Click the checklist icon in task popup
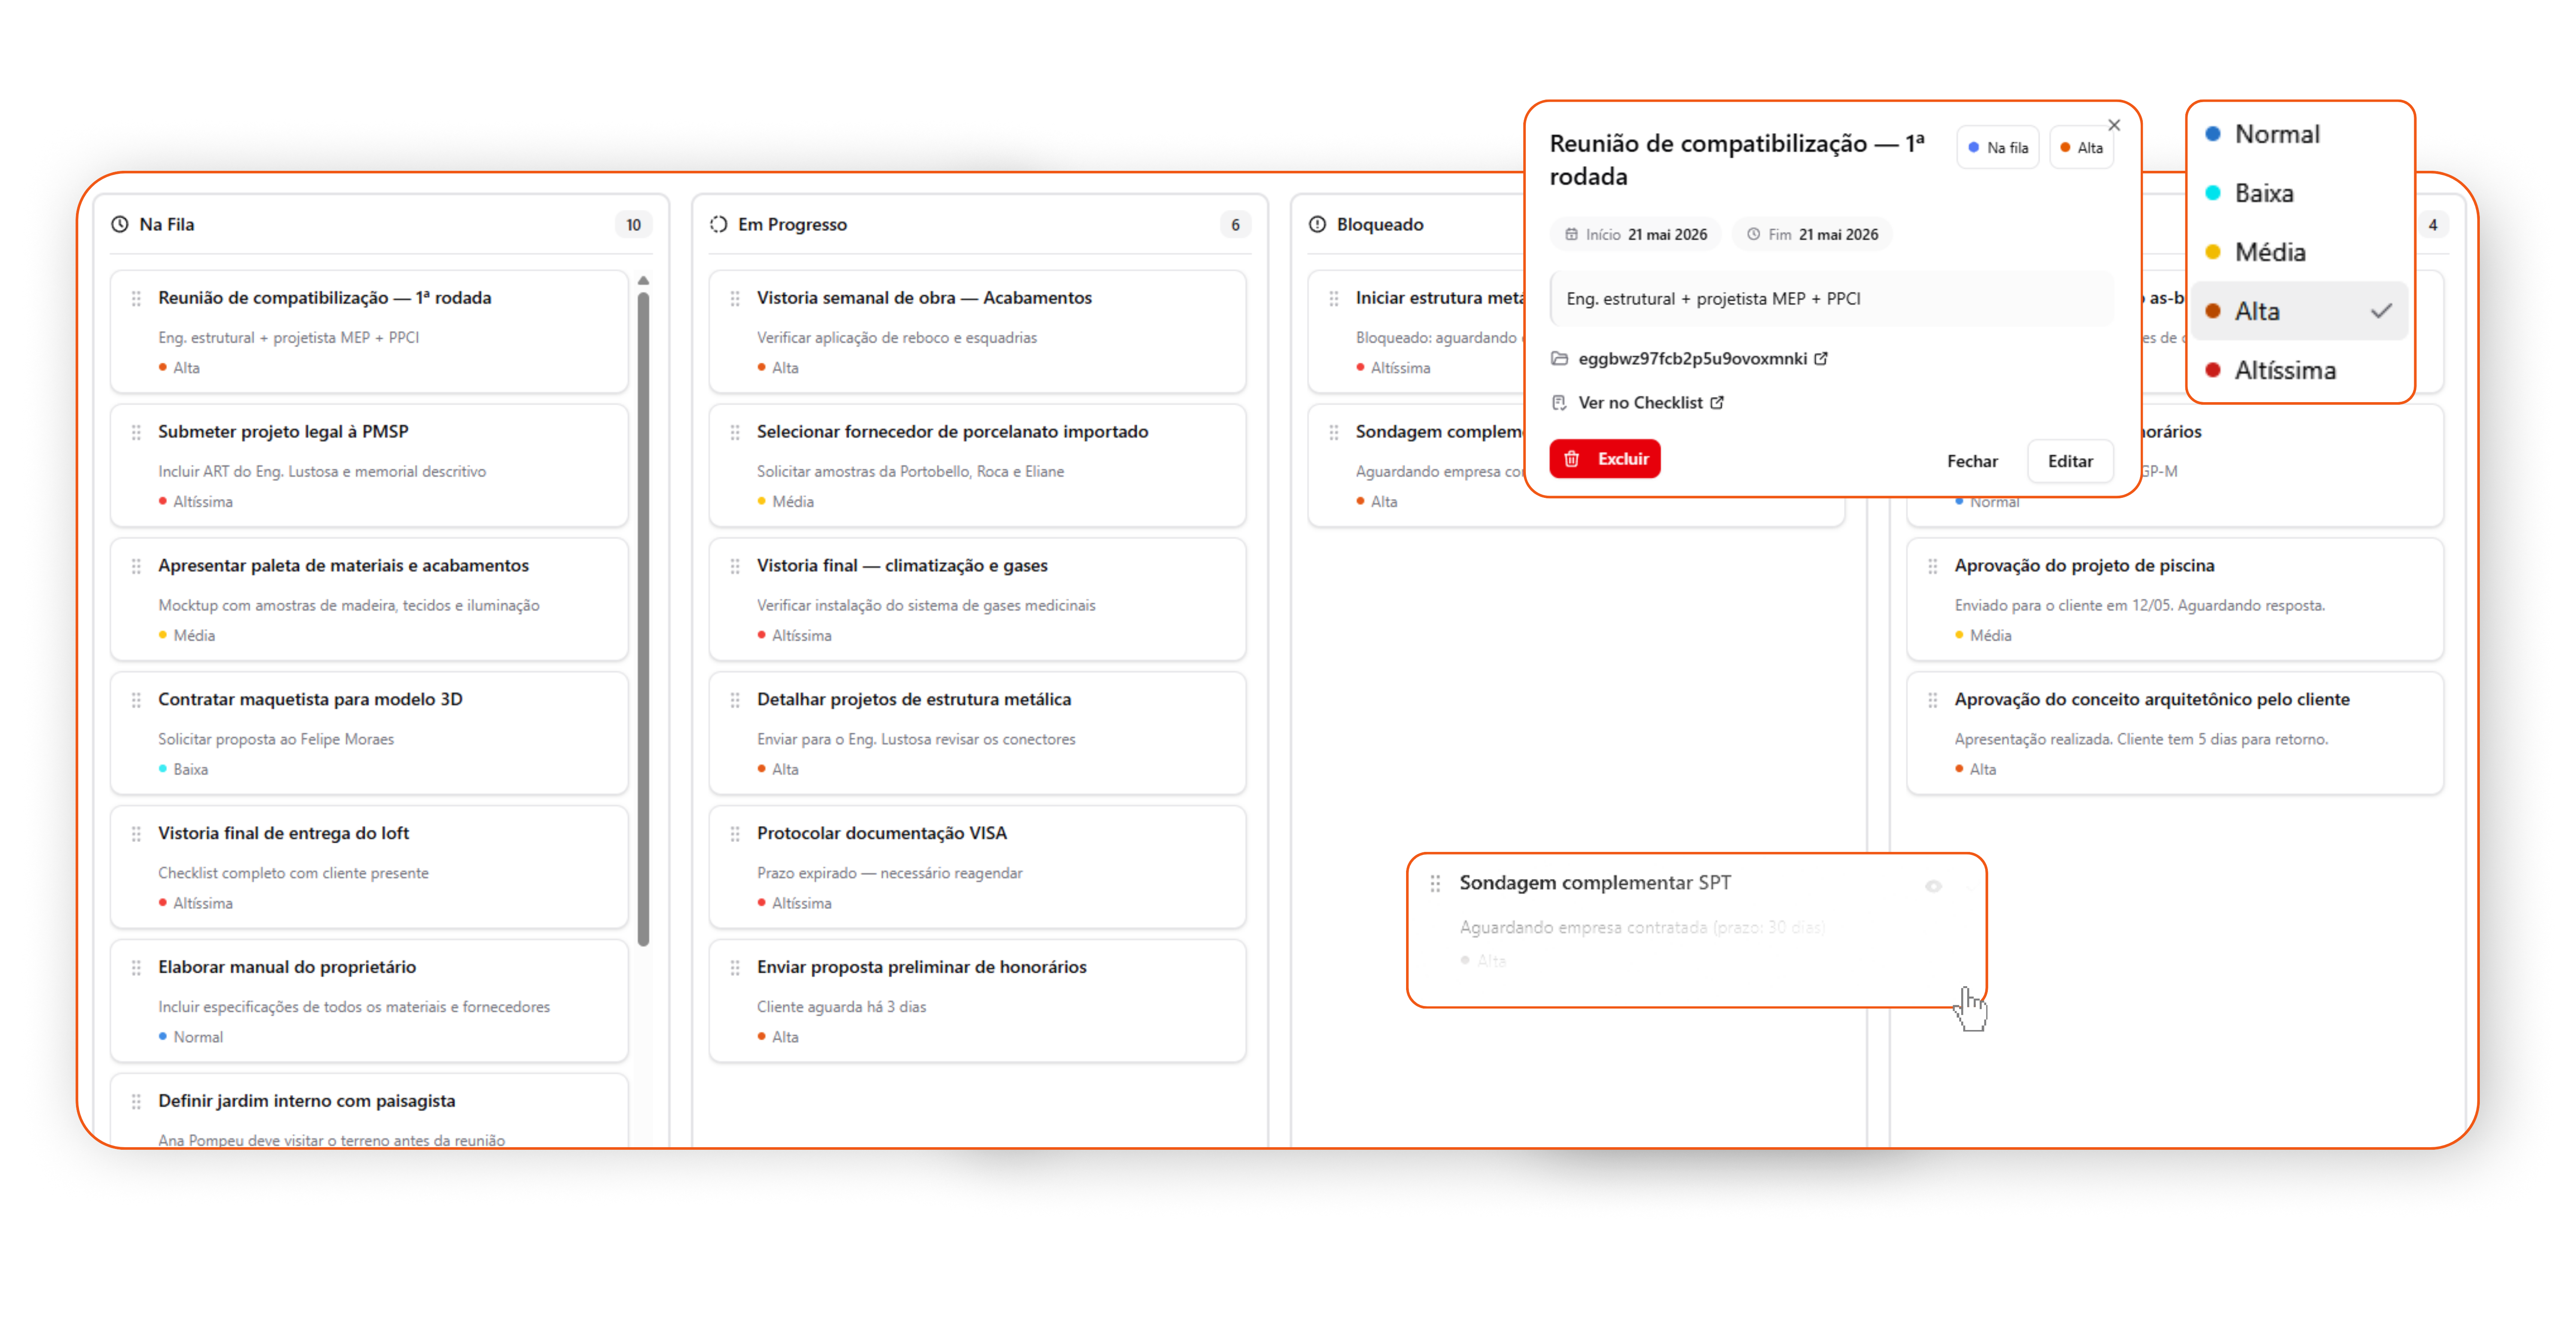The height and width of the screenshot is (1321, 2576). (x=1559, y=402)
